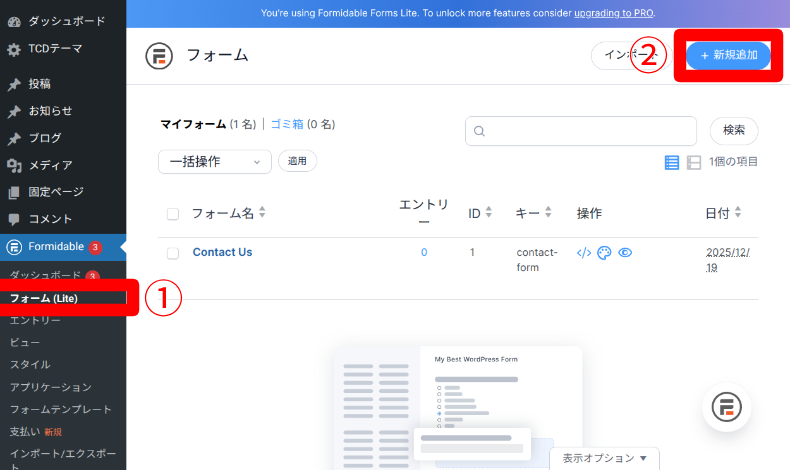Click the 1個の項目 item count

coord(733,162)
